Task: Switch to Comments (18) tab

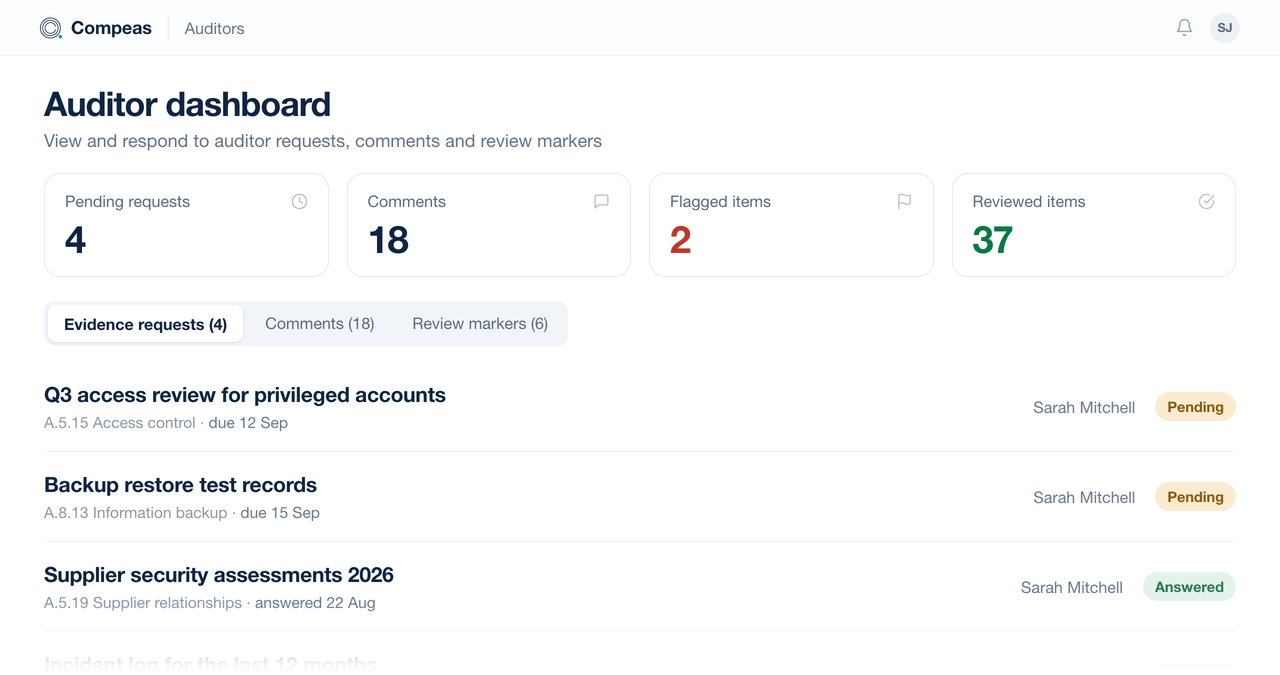Action: coord(320,324)
